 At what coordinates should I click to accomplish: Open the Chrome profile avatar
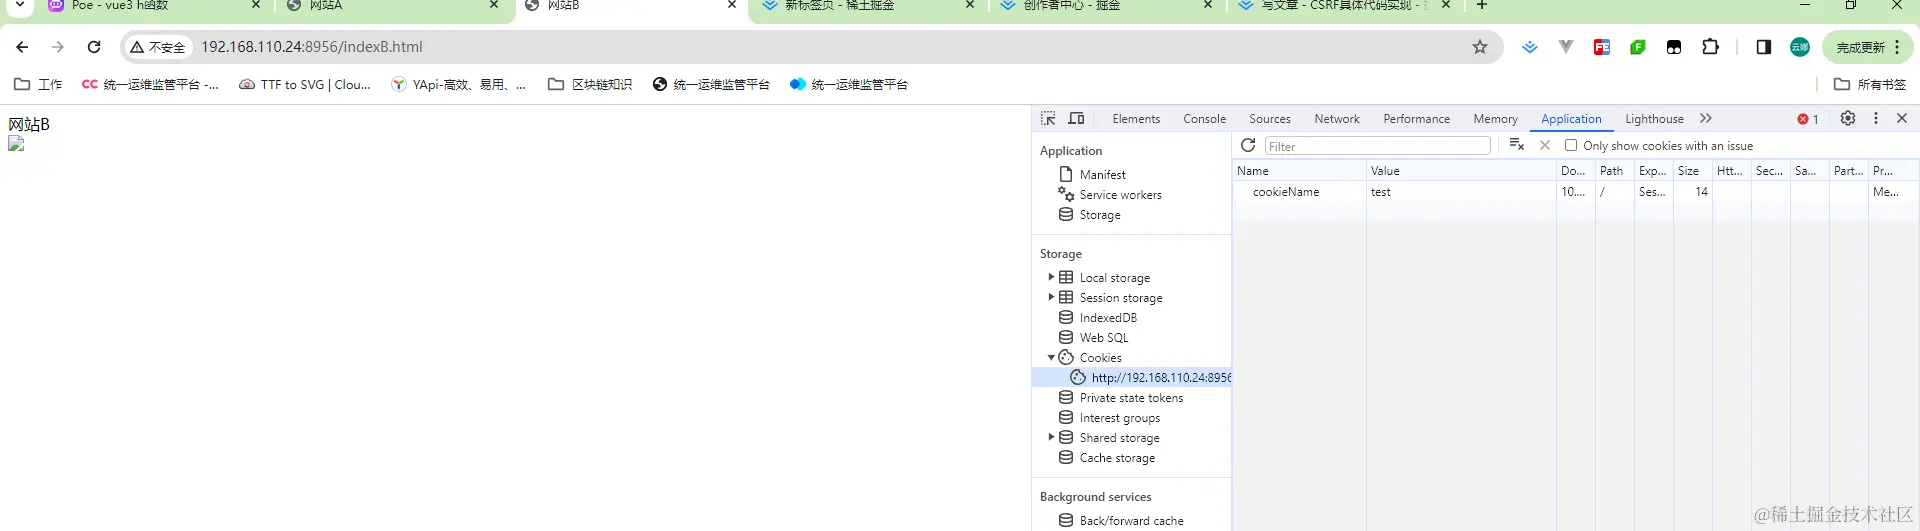point(1800,47)
